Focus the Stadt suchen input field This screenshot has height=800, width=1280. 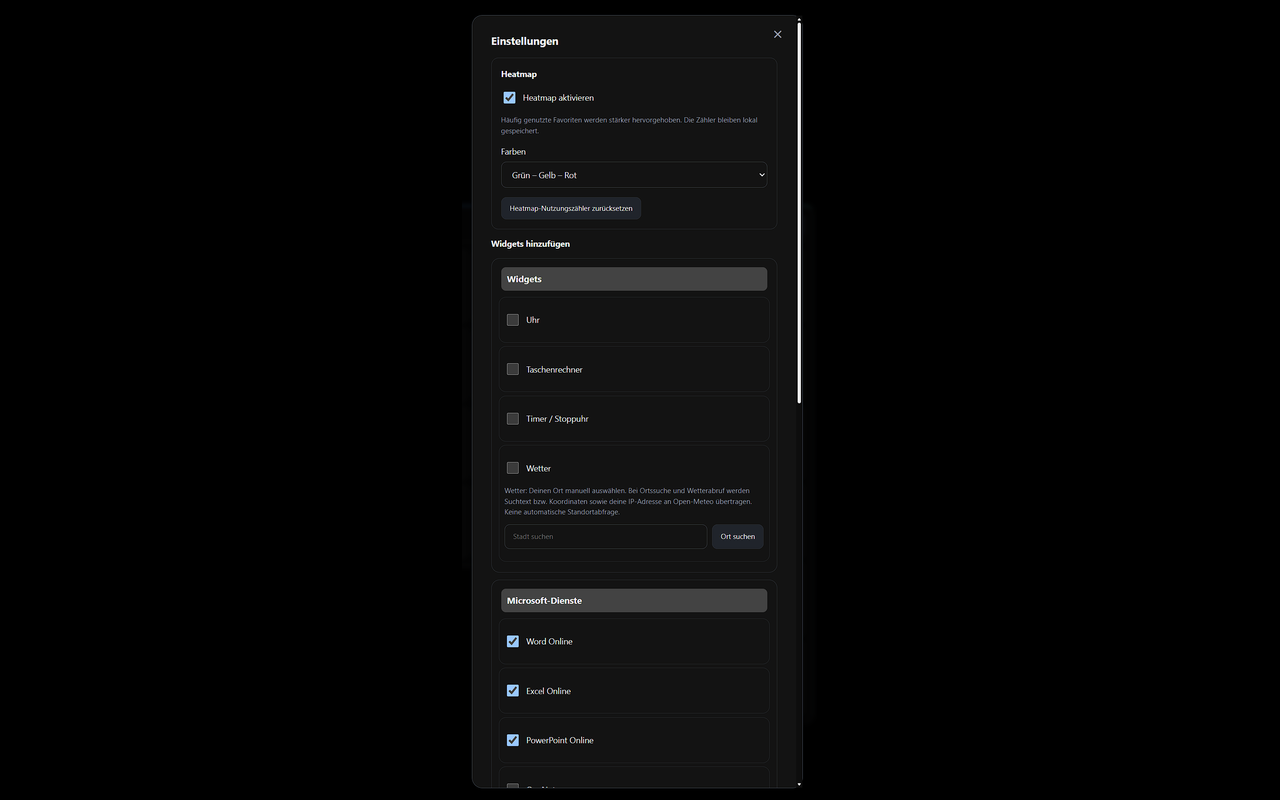coord(606,537)
